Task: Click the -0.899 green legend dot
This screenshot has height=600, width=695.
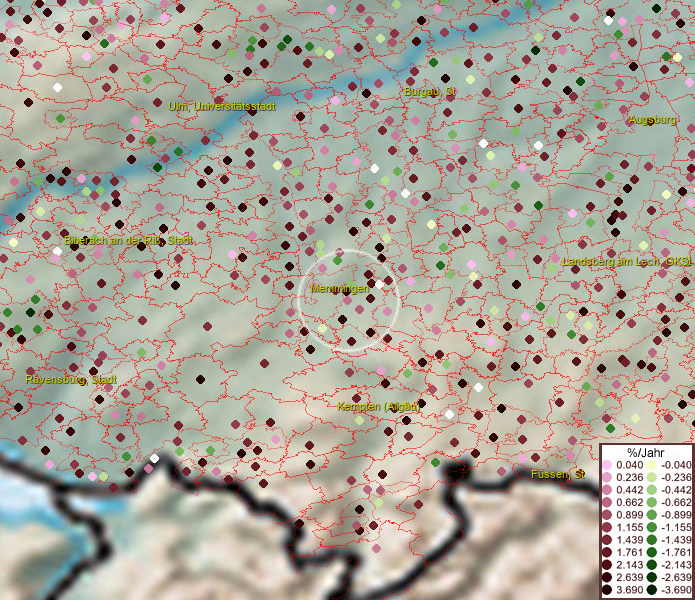Action: tap(651, 516)
